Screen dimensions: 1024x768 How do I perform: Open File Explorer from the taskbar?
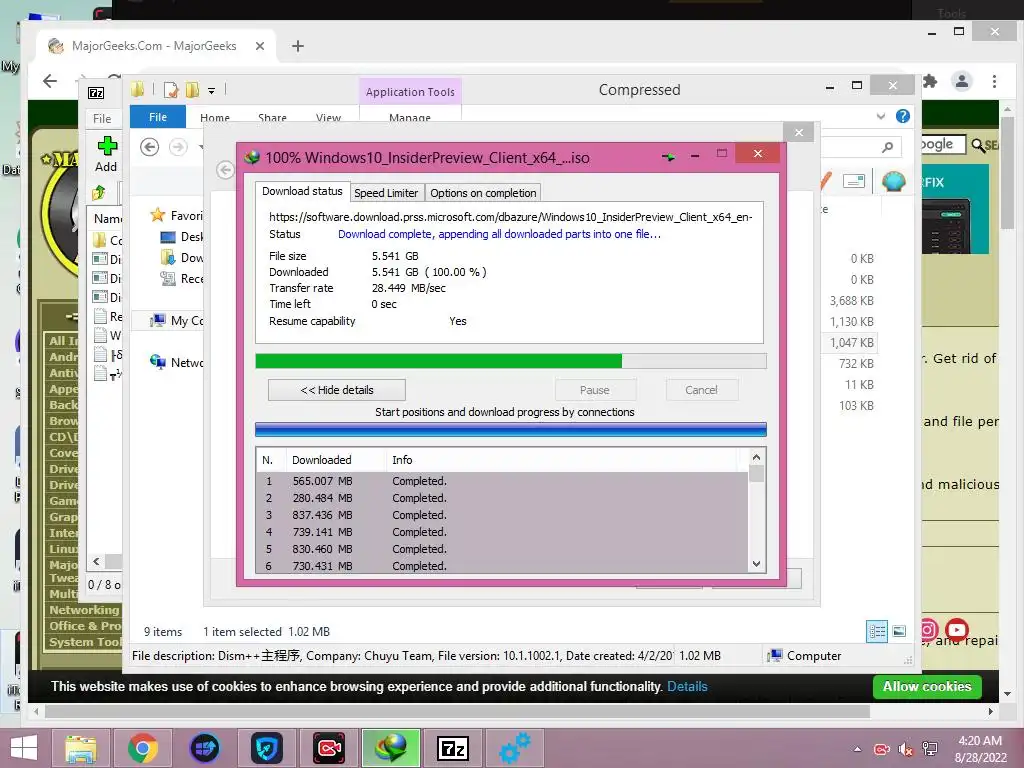click(80, 748)
